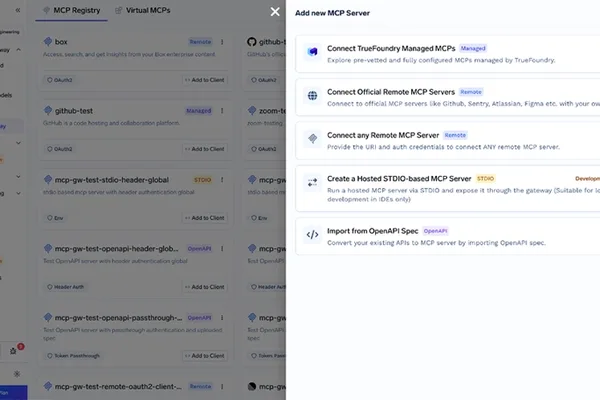
Task: Open the box card's three-dot menu
Action: point(222,42)
